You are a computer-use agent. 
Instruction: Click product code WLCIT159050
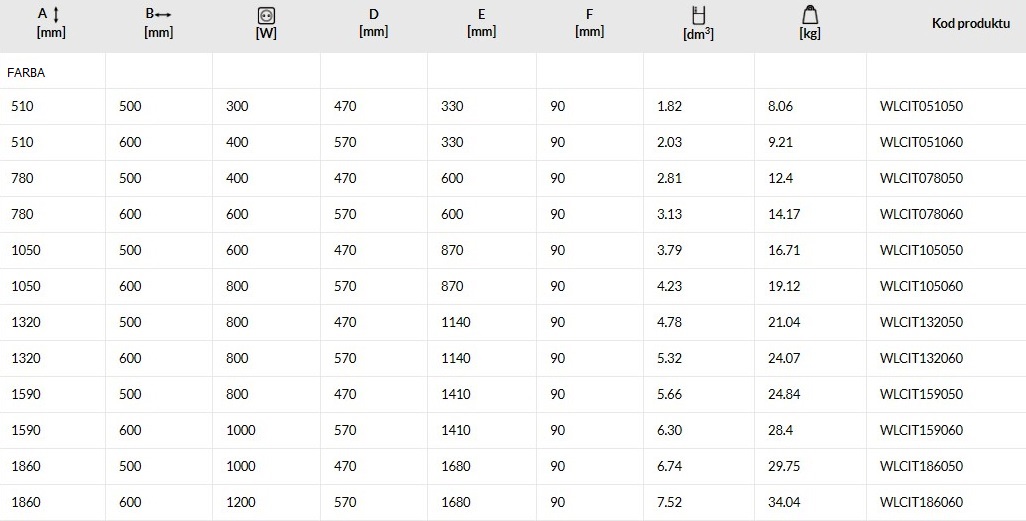pyautogui.click(x=921, y=394)
